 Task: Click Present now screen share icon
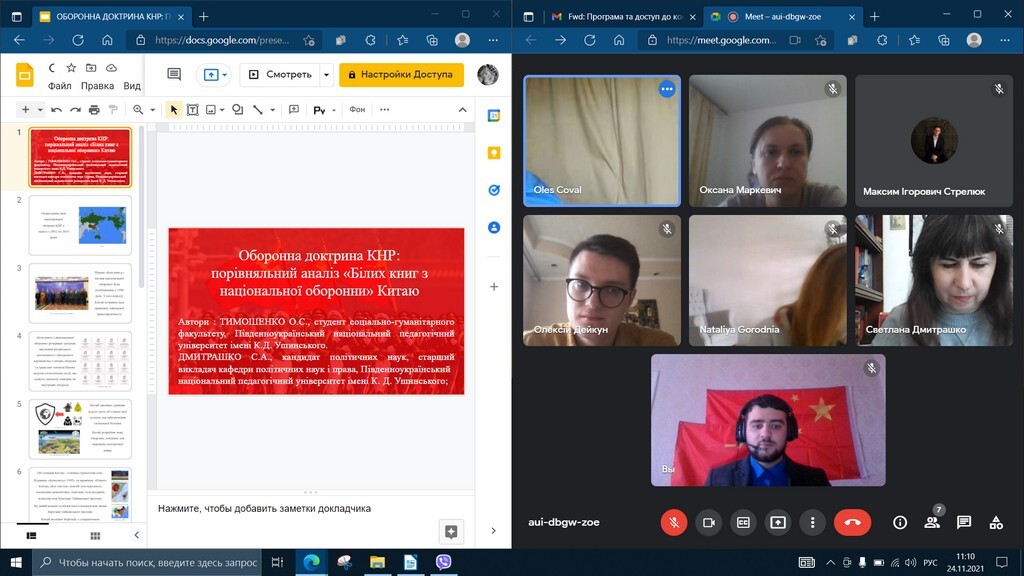(x=778, y=522)
